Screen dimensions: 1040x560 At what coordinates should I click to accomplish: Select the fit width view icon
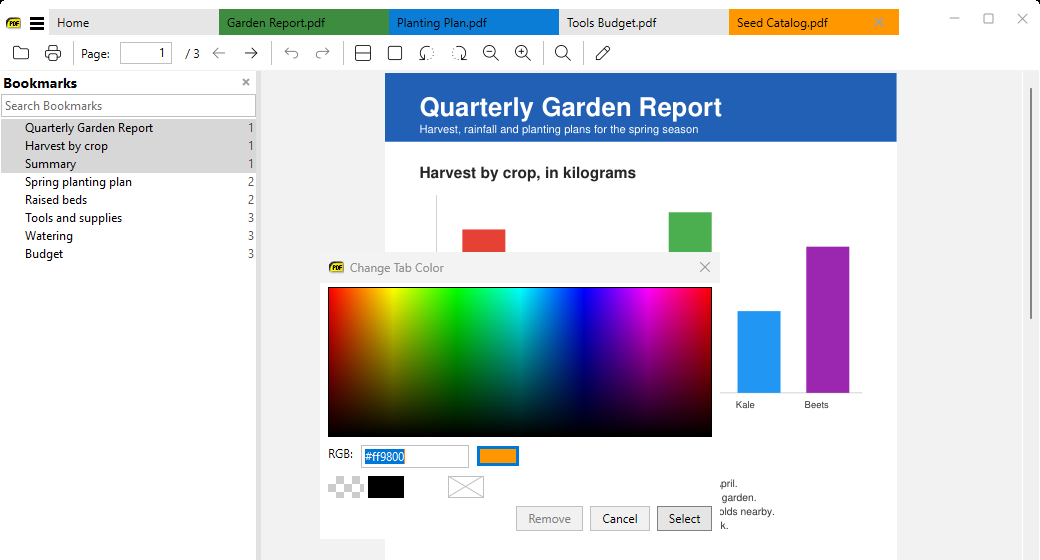(x=363, y=53)
